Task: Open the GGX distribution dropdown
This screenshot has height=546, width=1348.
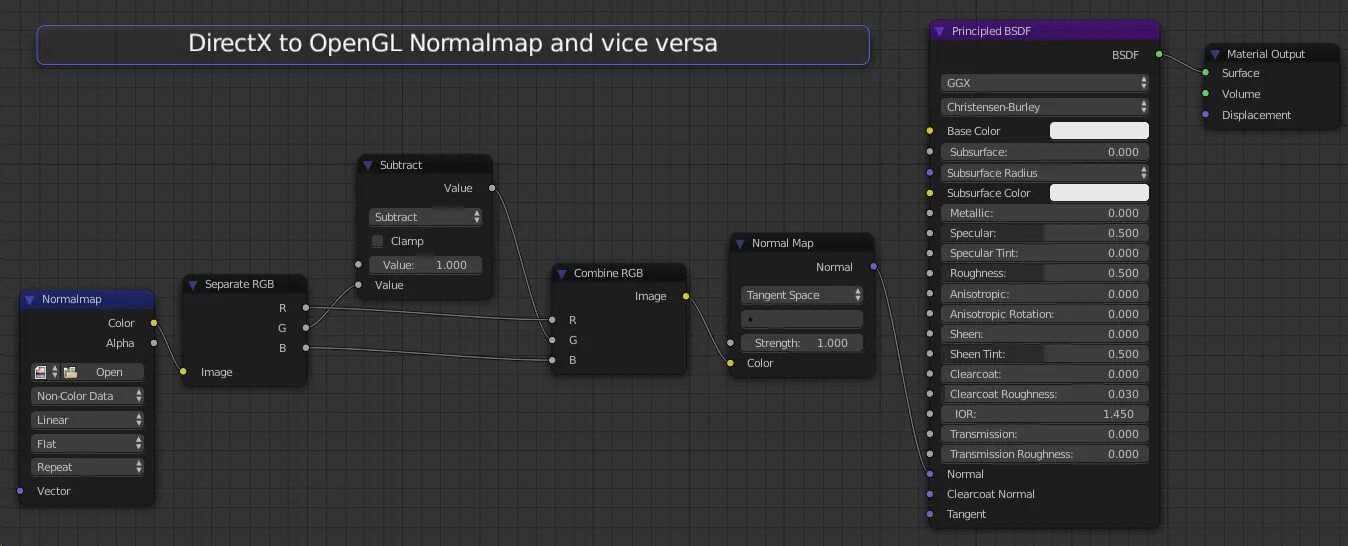Action: pyautogui.click(x=1045, y=83)
